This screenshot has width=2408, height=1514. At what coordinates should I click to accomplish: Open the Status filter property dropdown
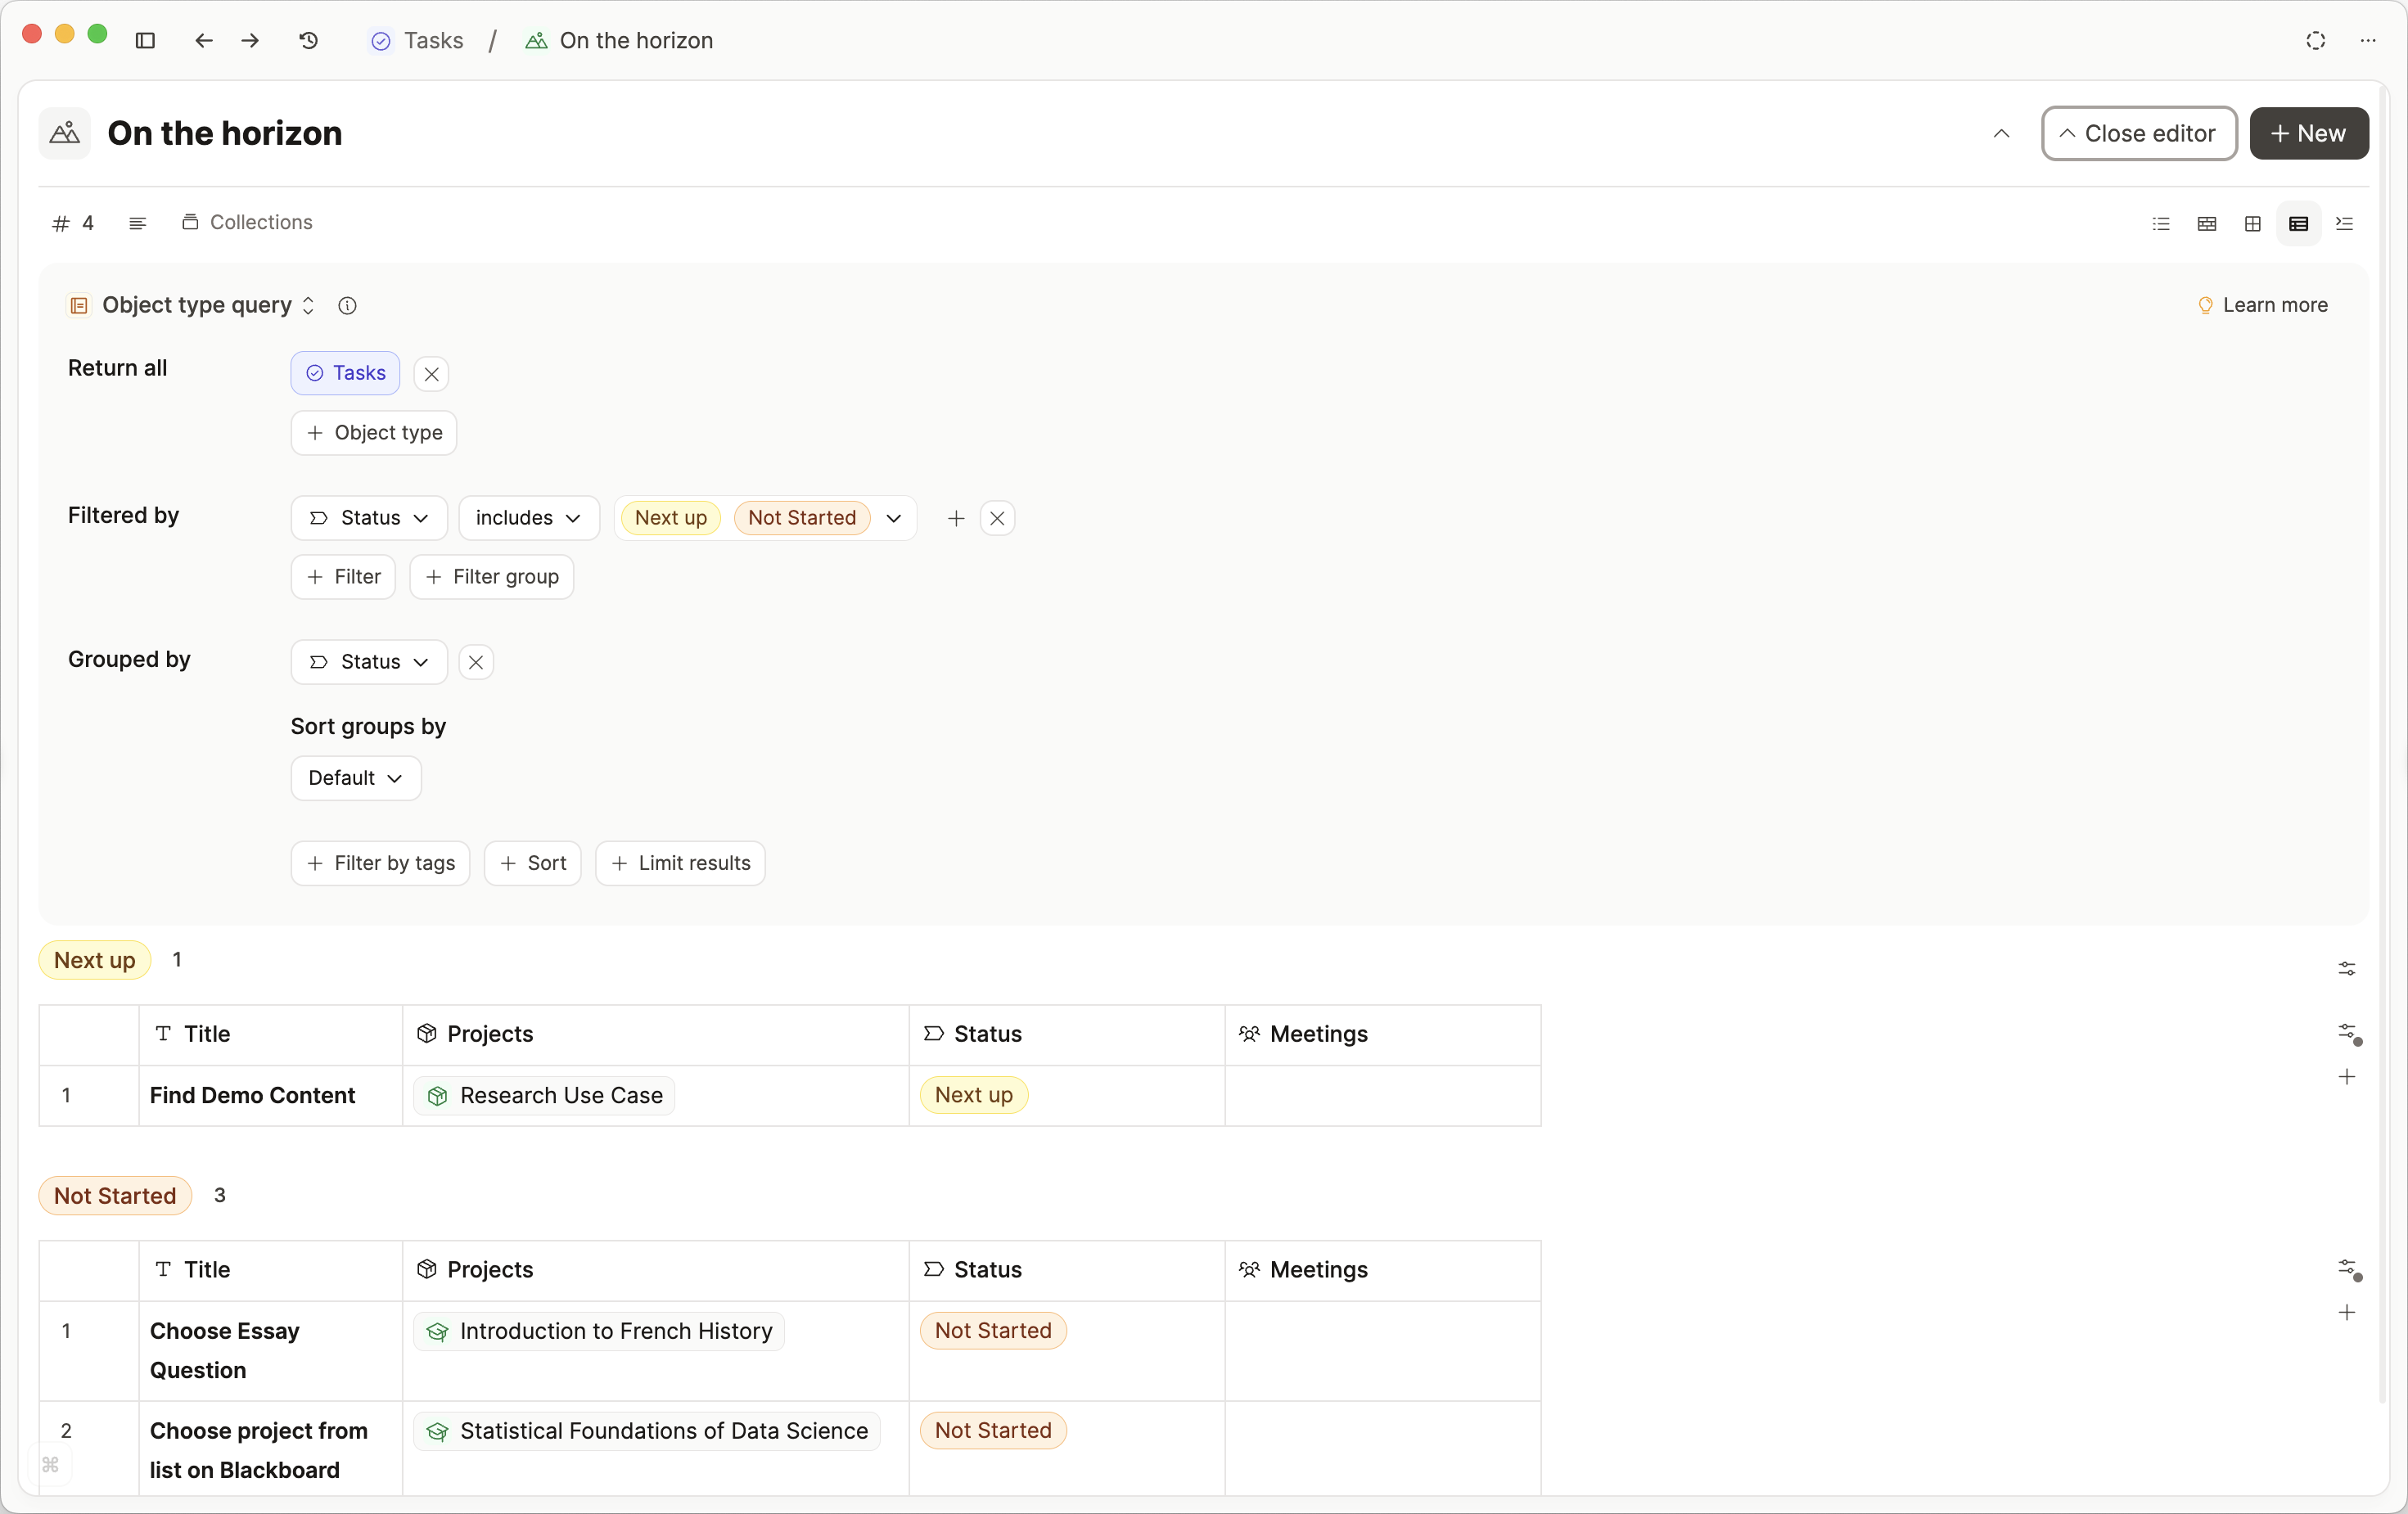coord(369,518)
